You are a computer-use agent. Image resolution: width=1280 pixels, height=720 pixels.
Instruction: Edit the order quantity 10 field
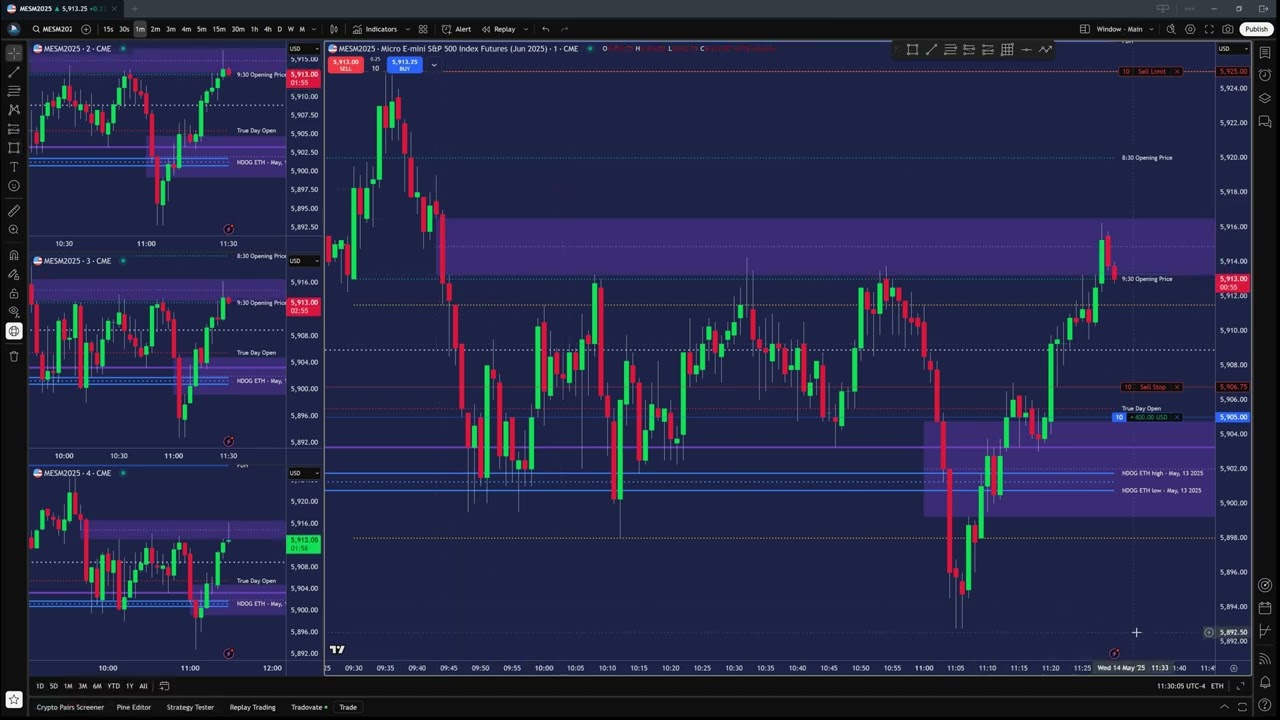pyautogui.click(x=375, y=68)
